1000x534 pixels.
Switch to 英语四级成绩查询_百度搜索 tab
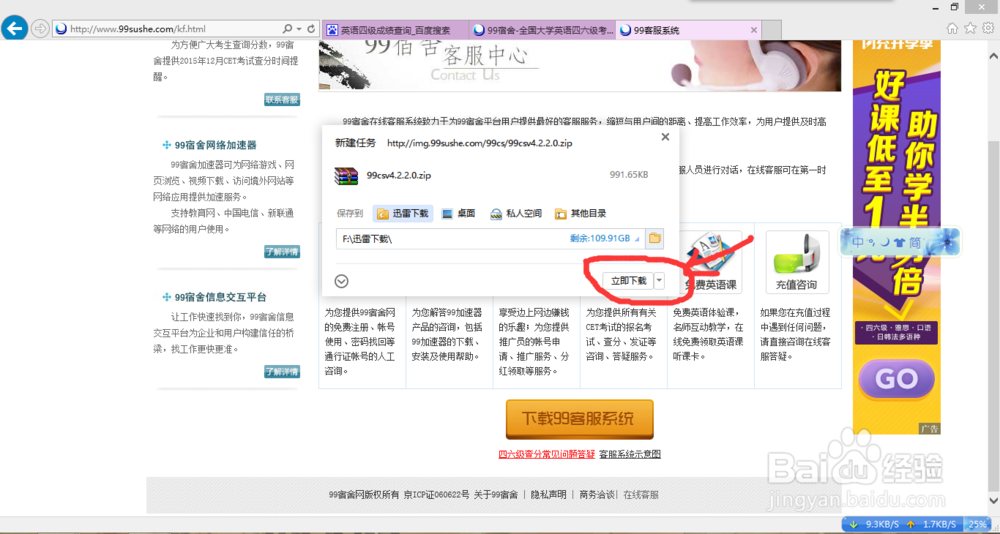[x=397, y=30]
